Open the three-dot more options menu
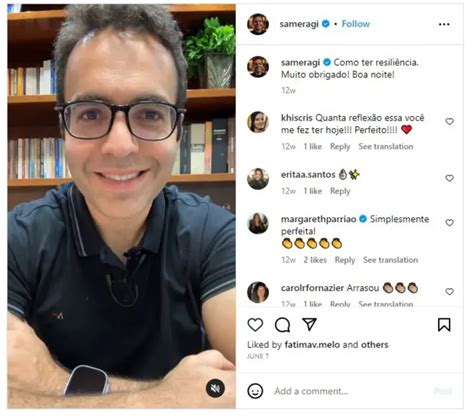474x418 pixels. (444, 24)
